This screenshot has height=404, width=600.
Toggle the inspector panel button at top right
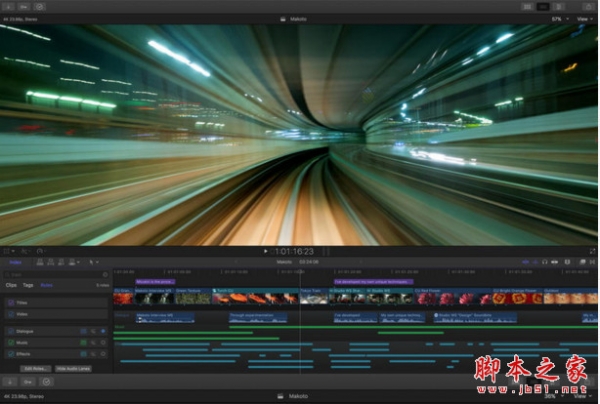click(x=559, y=7)
